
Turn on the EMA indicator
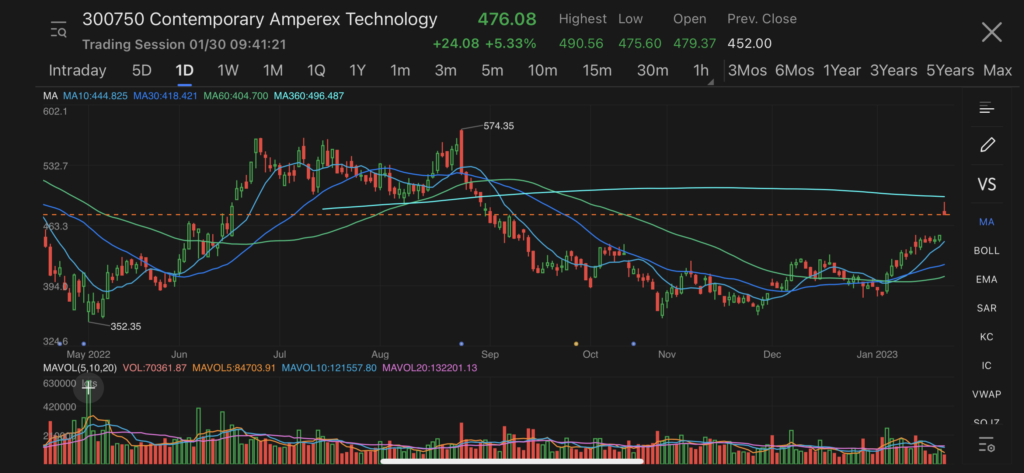coord(987,280)
